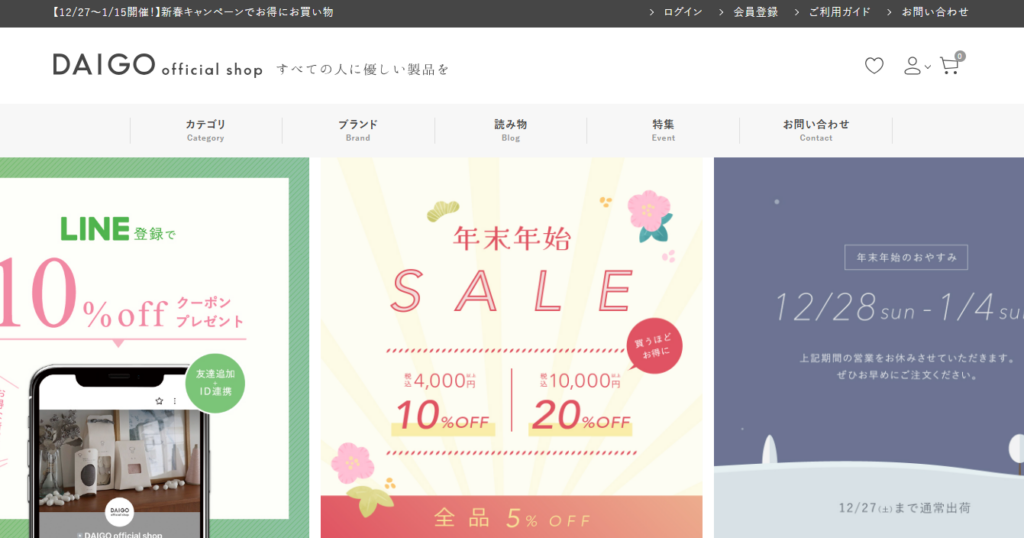Open the カテゴリ Category menu
The height and width of the screenshot is (538, 1024).
pos(206,130)
